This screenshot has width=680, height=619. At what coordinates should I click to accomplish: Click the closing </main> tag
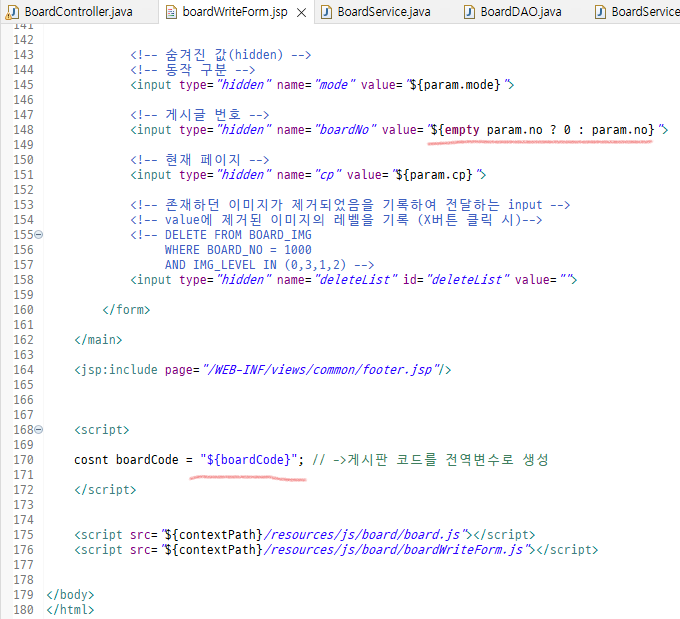click(98, 340)
